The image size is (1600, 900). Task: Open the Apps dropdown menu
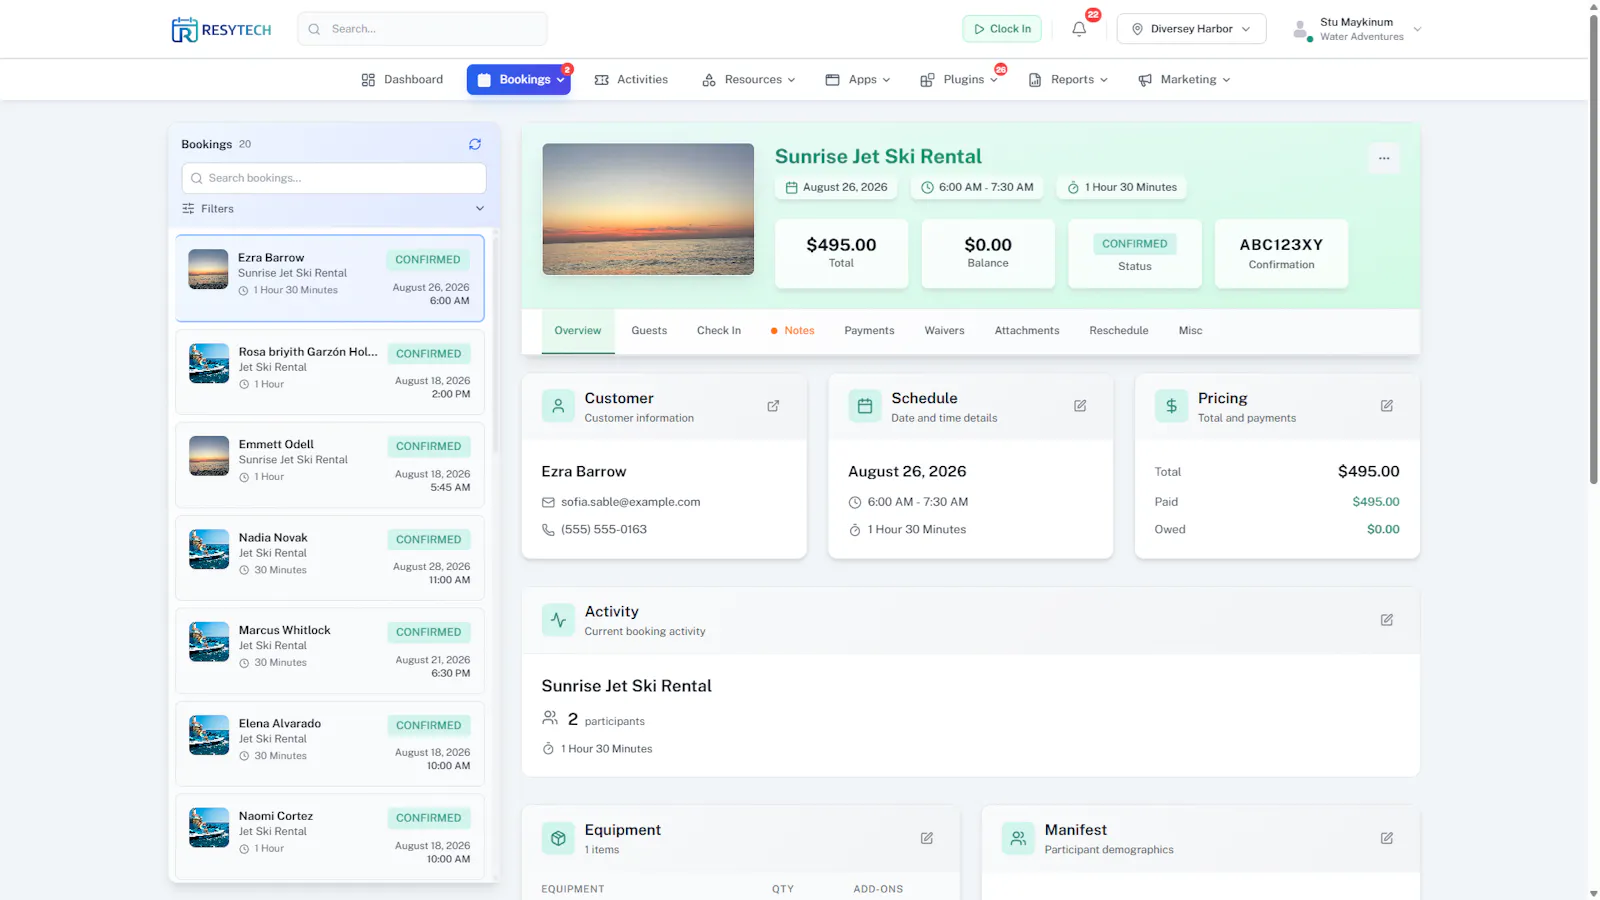[x=857, y=80]
